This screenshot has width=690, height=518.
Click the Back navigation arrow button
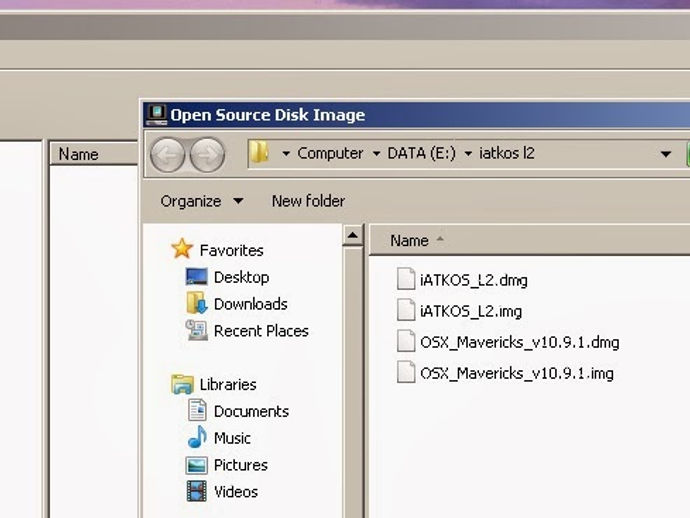tap(167, 154)
